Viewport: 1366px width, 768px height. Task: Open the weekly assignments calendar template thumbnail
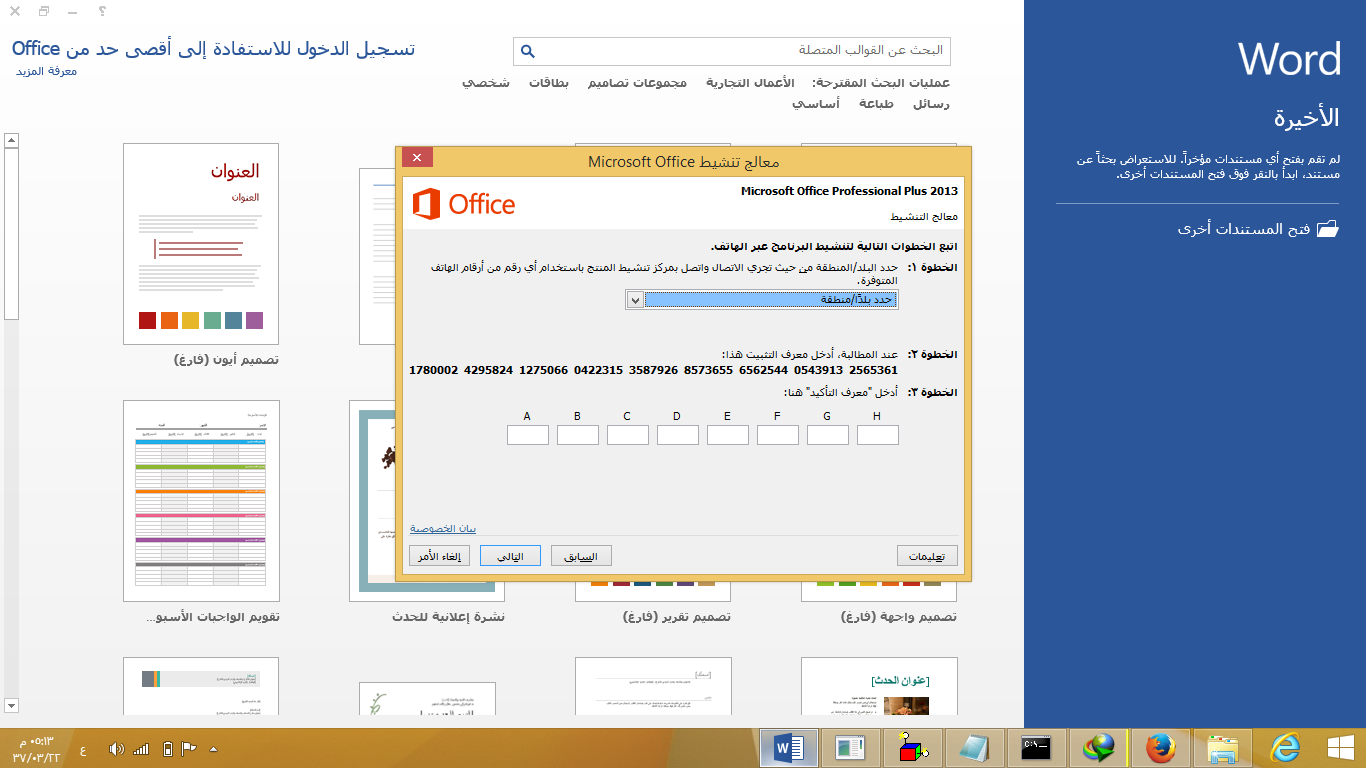[201, 501]
